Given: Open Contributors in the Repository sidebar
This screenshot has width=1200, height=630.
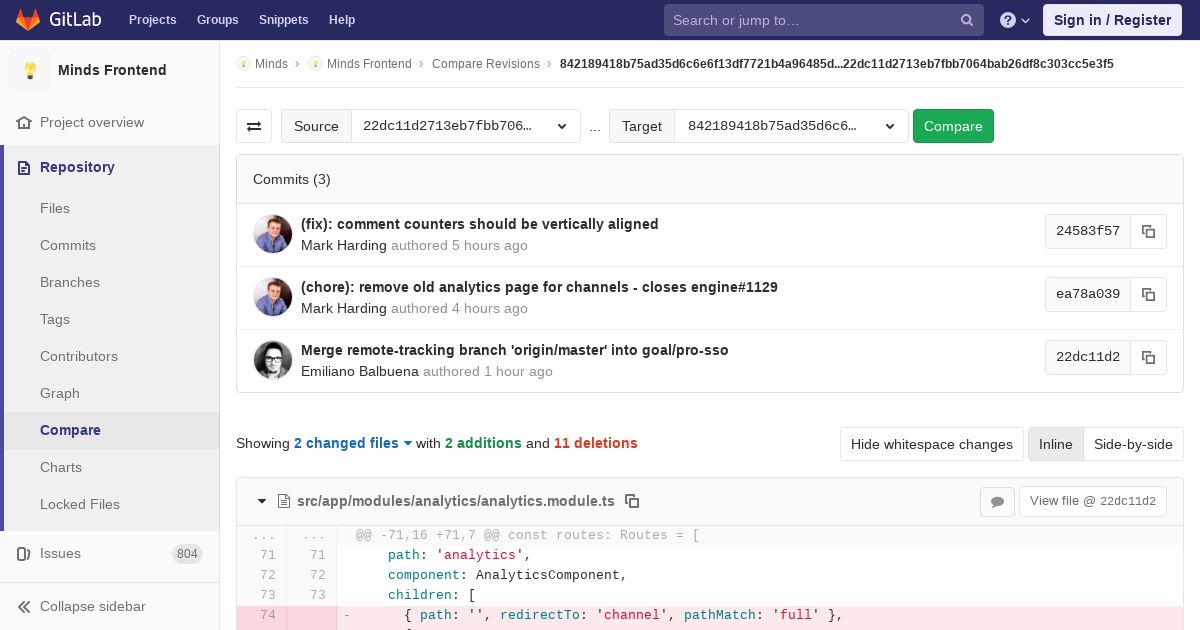Looking at the screenshot, I should click(79, 356).
